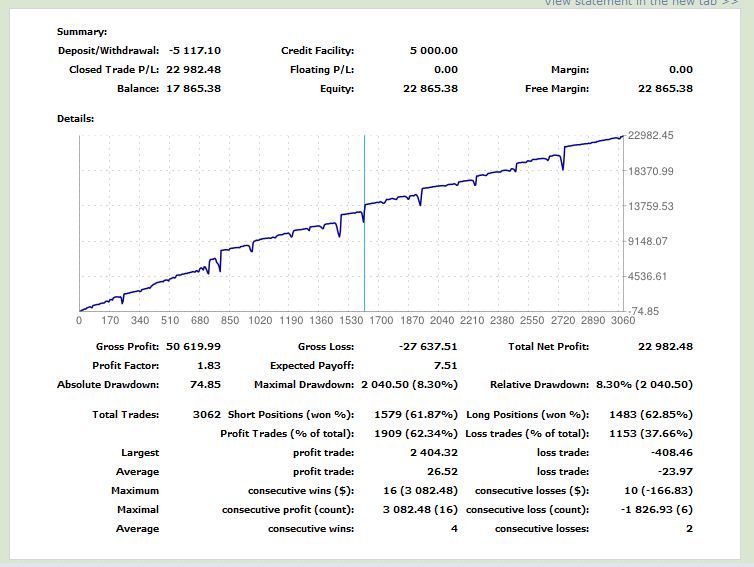
Task: Select the average profit trade value 26.52
Action: [442, 472]
